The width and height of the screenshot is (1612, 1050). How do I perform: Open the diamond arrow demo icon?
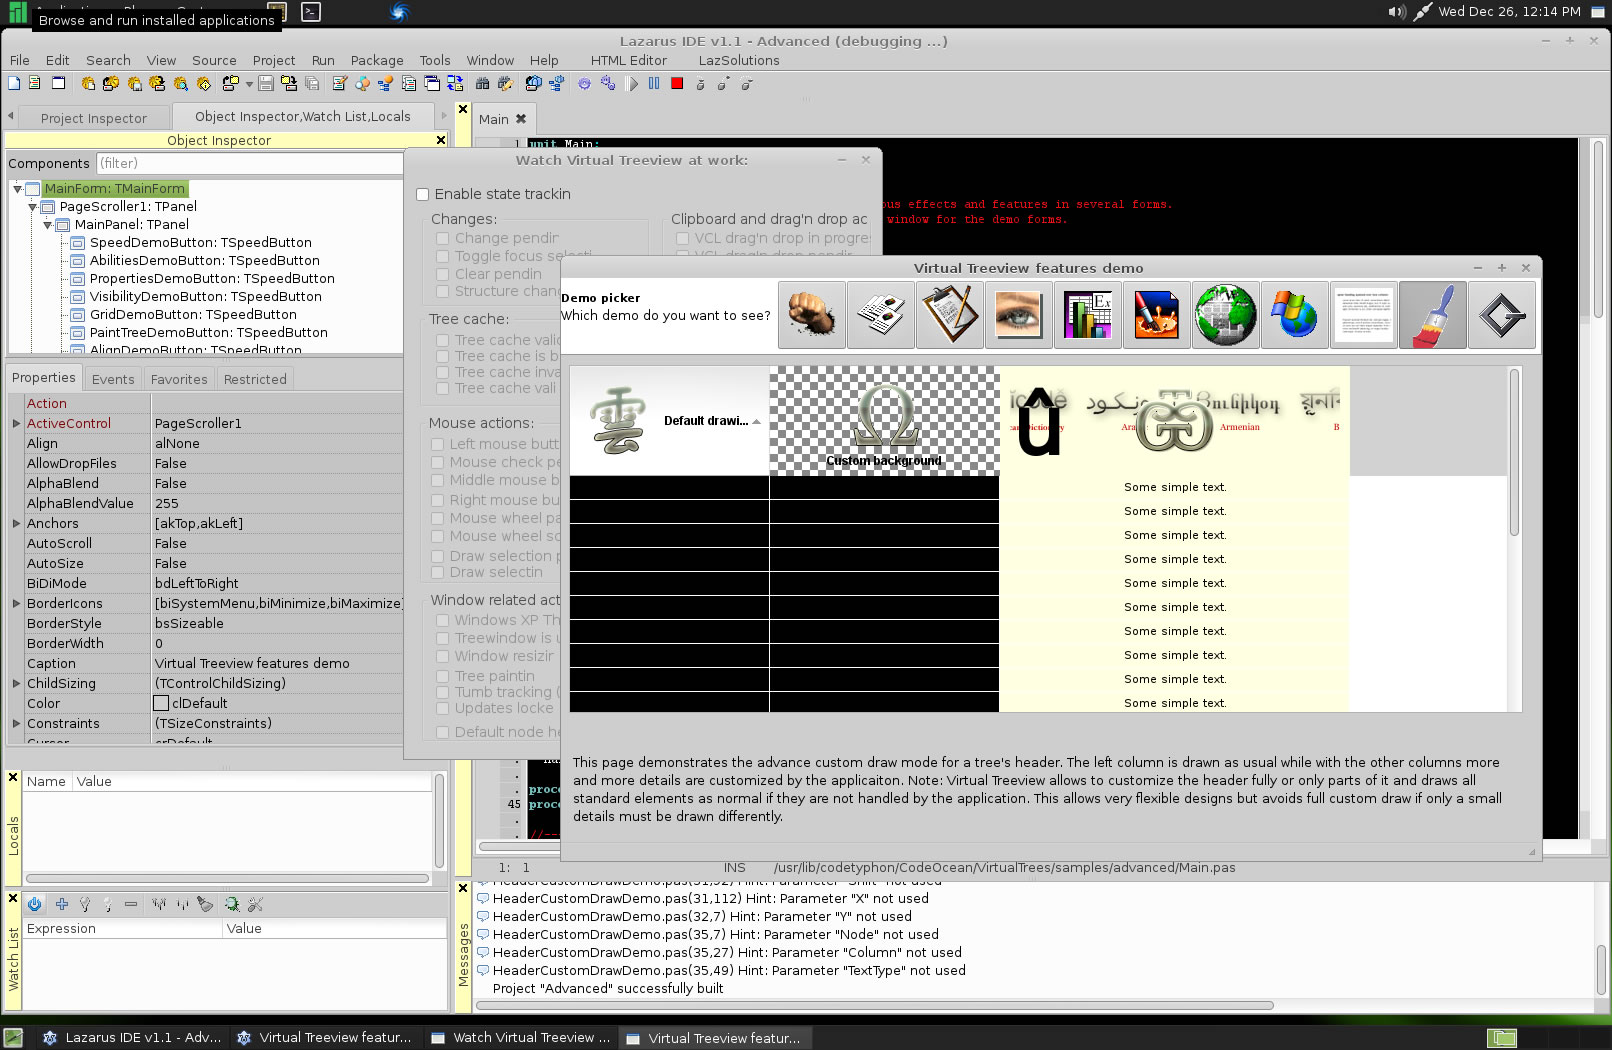click(1502, 316)
